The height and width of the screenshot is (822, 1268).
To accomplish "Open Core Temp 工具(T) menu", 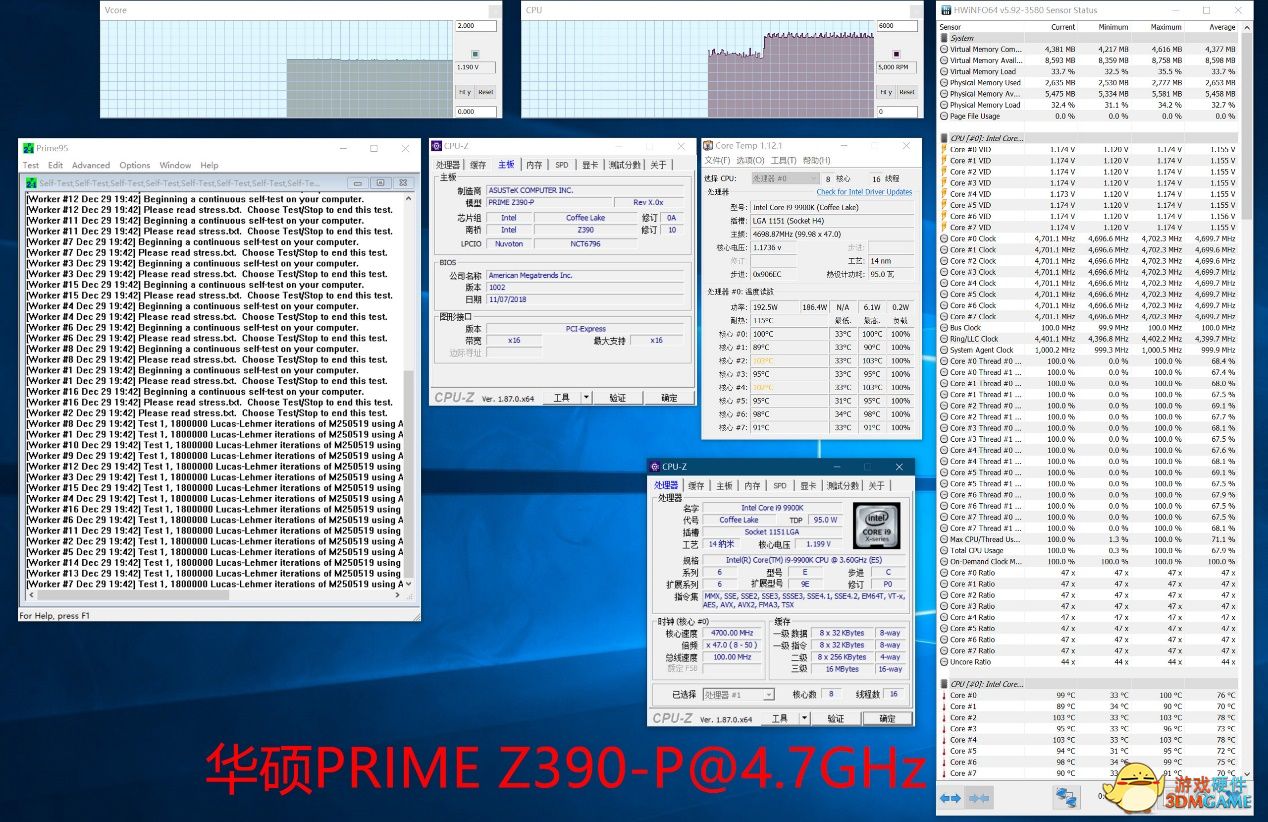I will tap(783, 161).
